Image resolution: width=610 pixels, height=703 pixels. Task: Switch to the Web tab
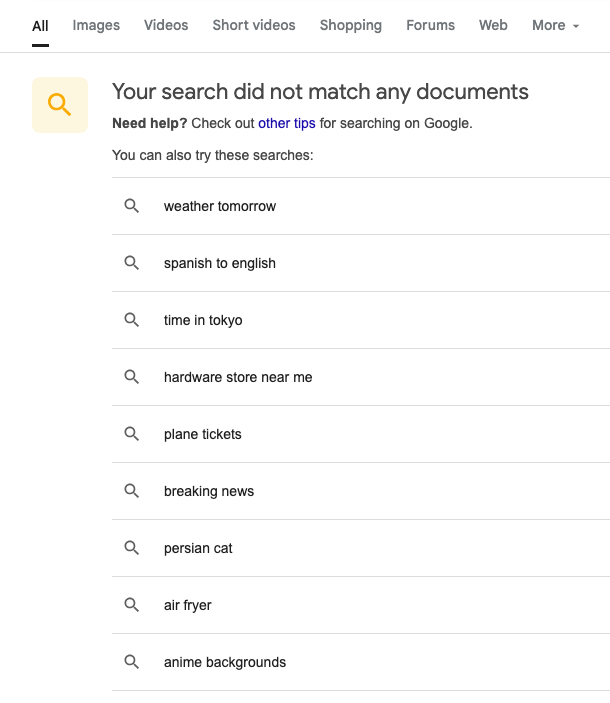[493, 25]
